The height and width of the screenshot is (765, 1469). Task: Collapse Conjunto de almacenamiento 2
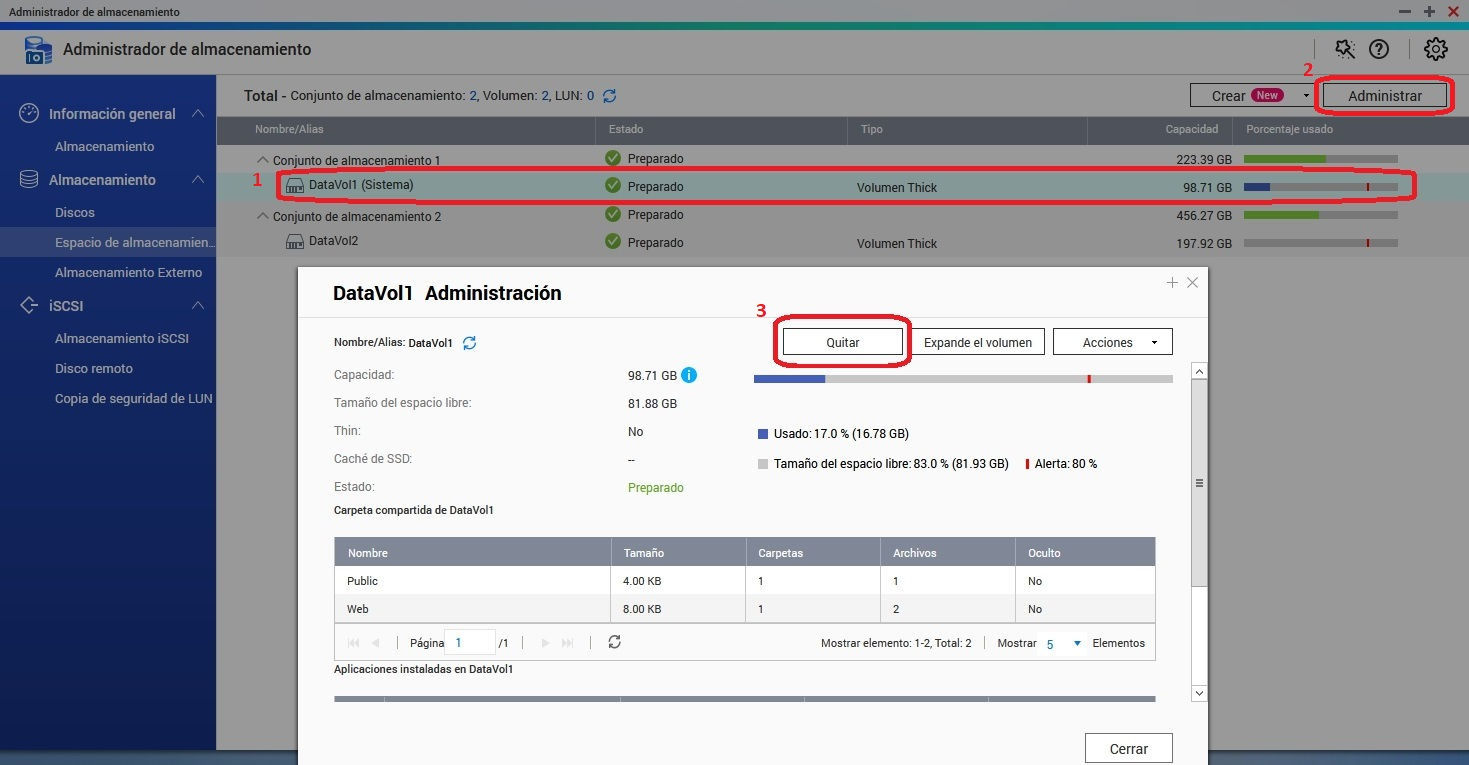pyautogui.click(x=263, y=216)
